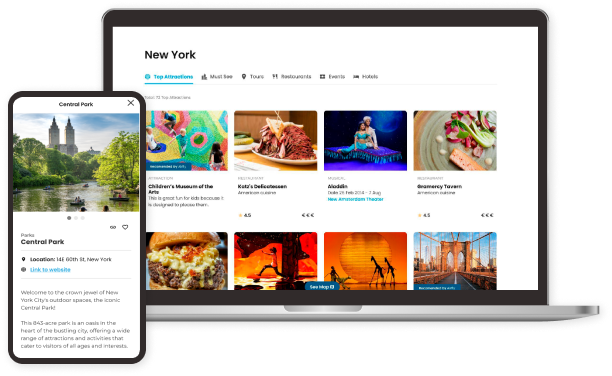Image resolution: width=612 pixels, height=376 pixels.
Task: Click 'Katz's Delicatessen' title
Action: (262, 187)
